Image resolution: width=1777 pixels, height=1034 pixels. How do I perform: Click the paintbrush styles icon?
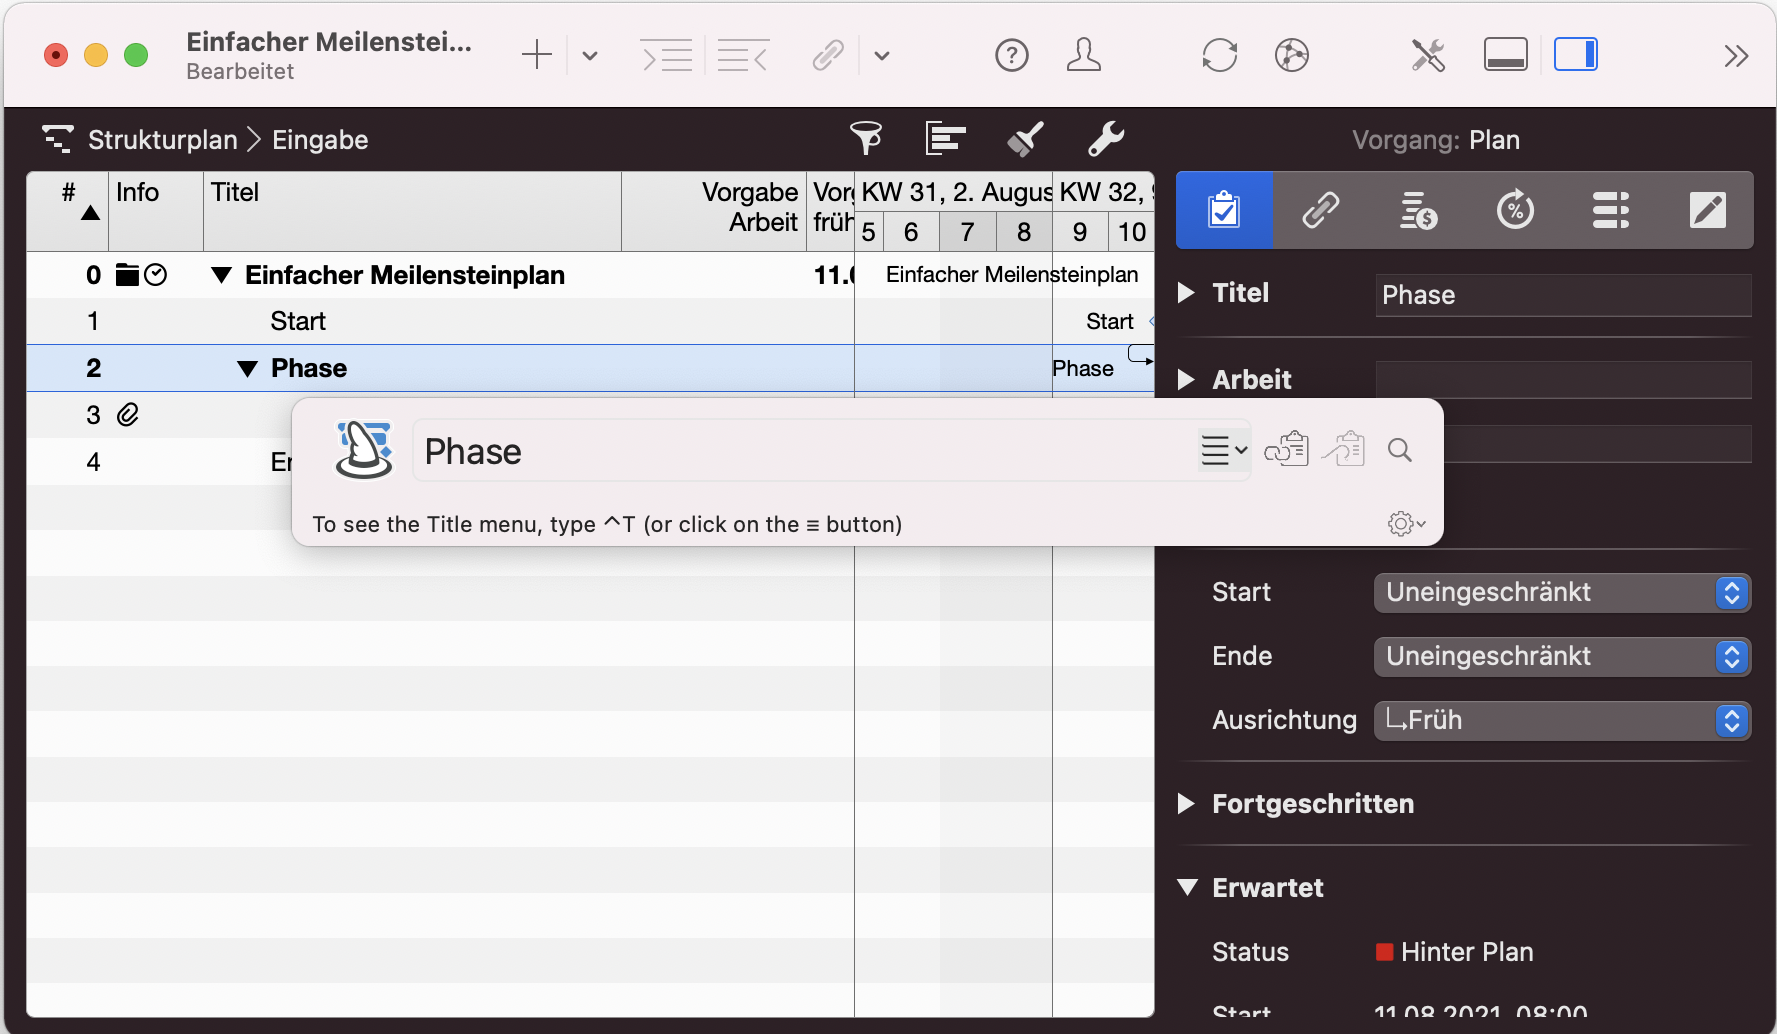1025,139
